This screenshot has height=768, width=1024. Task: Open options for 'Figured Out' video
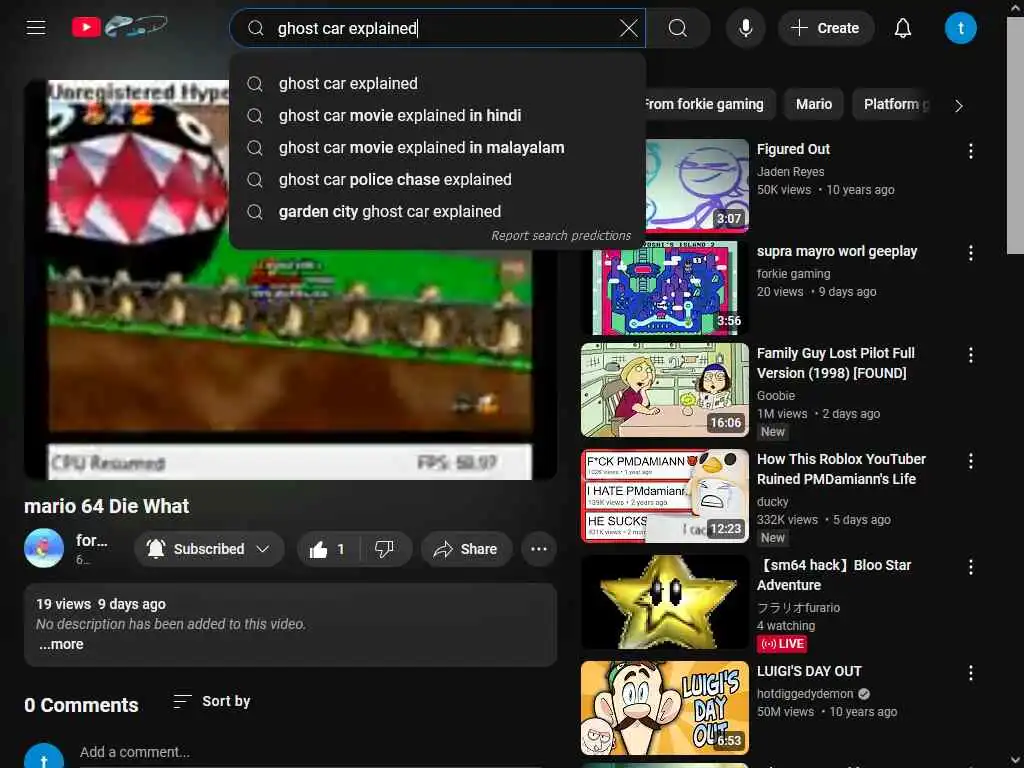[x=970, y=151]
